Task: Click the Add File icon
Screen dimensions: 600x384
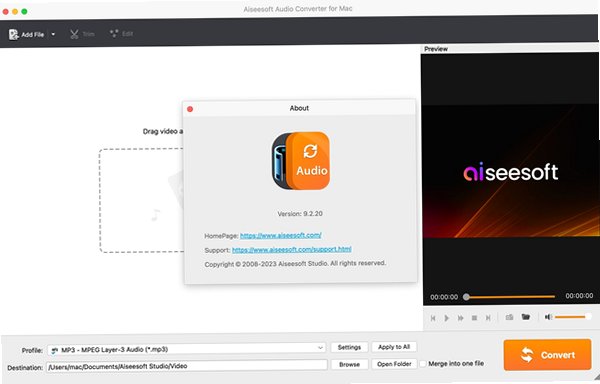Action: click(x=14, y=34)
